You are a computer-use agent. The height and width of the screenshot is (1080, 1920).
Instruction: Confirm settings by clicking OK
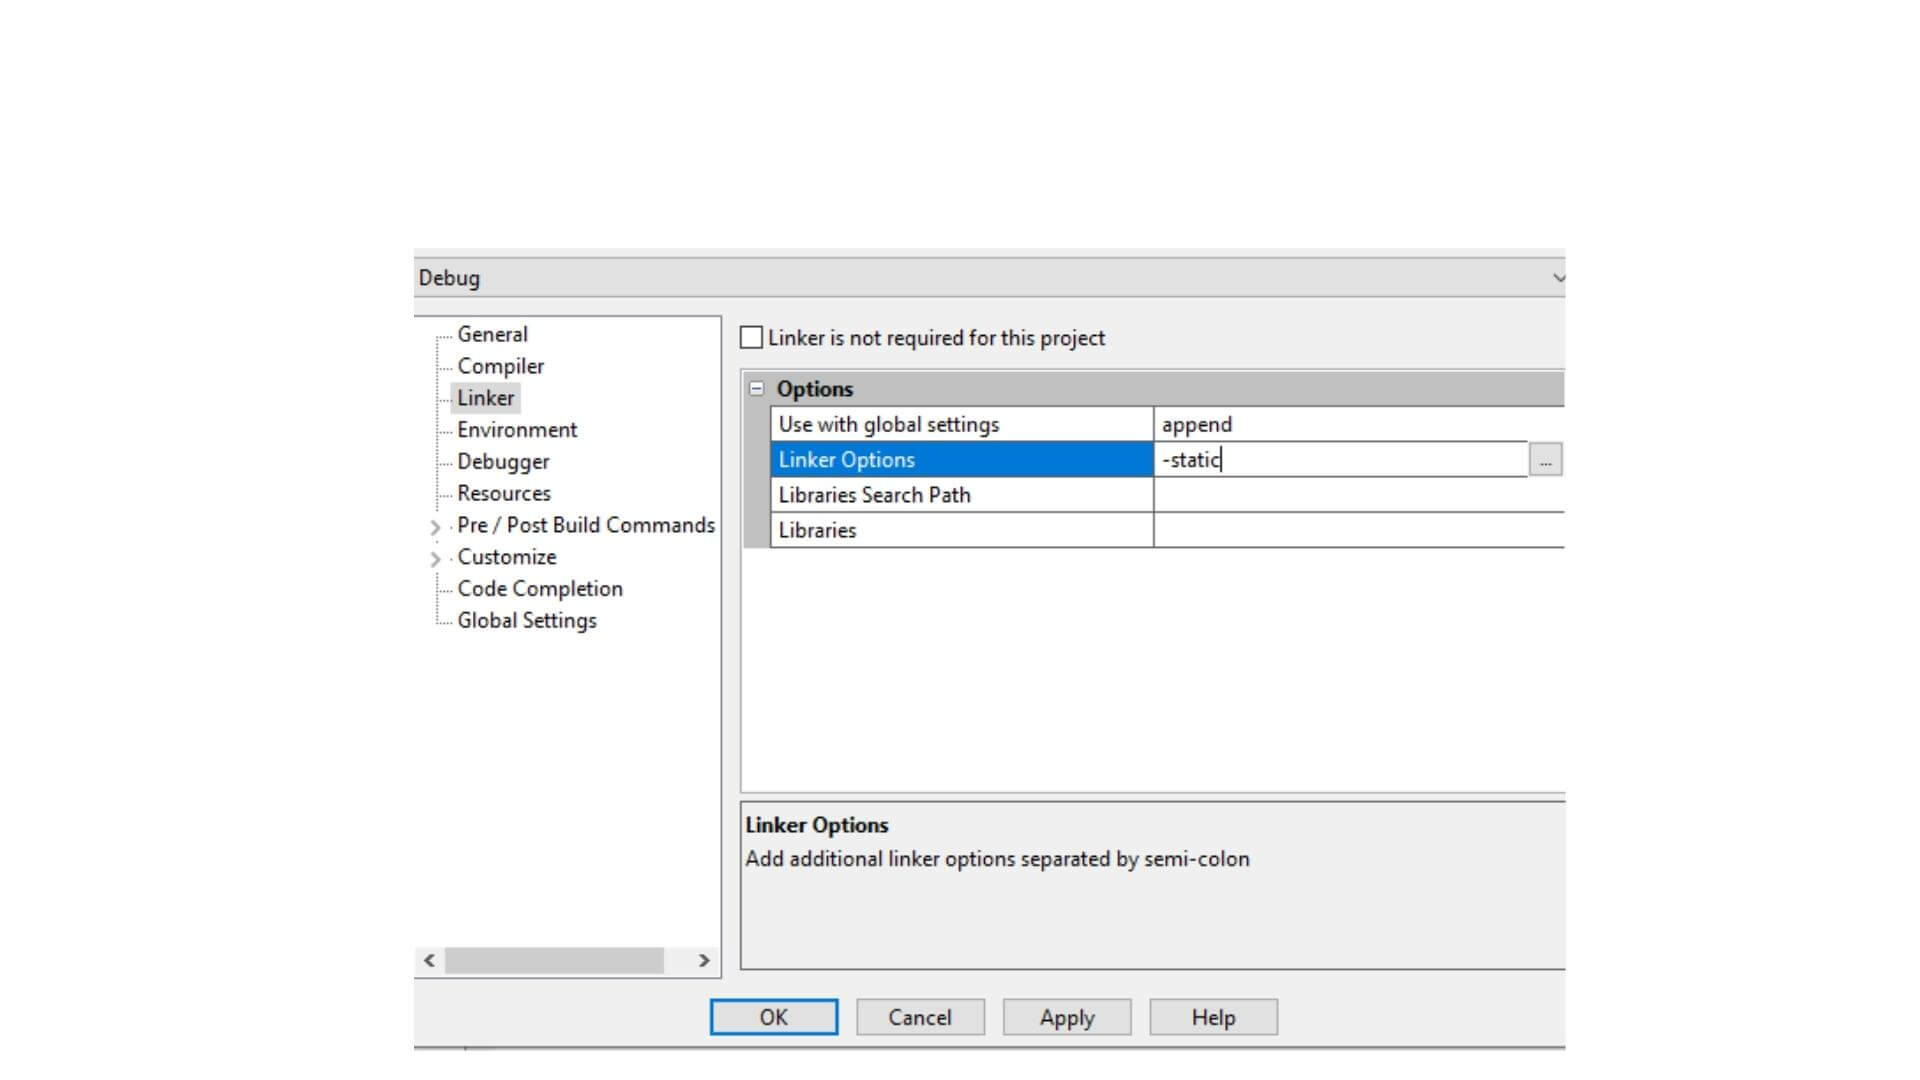click(x=774, y=1017)
